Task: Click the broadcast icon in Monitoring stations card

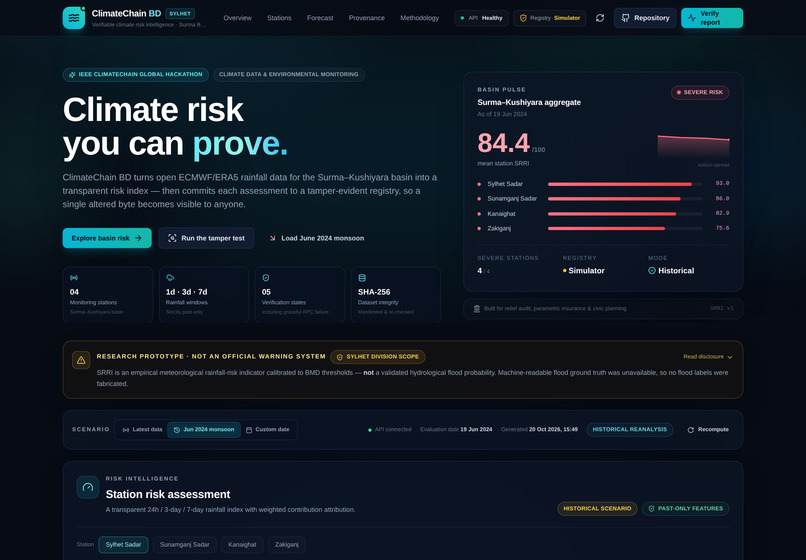Action: [74, 278]
